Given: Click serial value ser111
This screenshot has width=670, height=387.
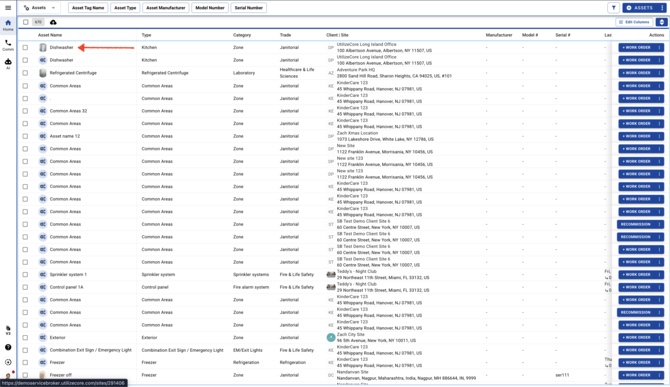Looking at the screenshot, I should pos(562,375).
